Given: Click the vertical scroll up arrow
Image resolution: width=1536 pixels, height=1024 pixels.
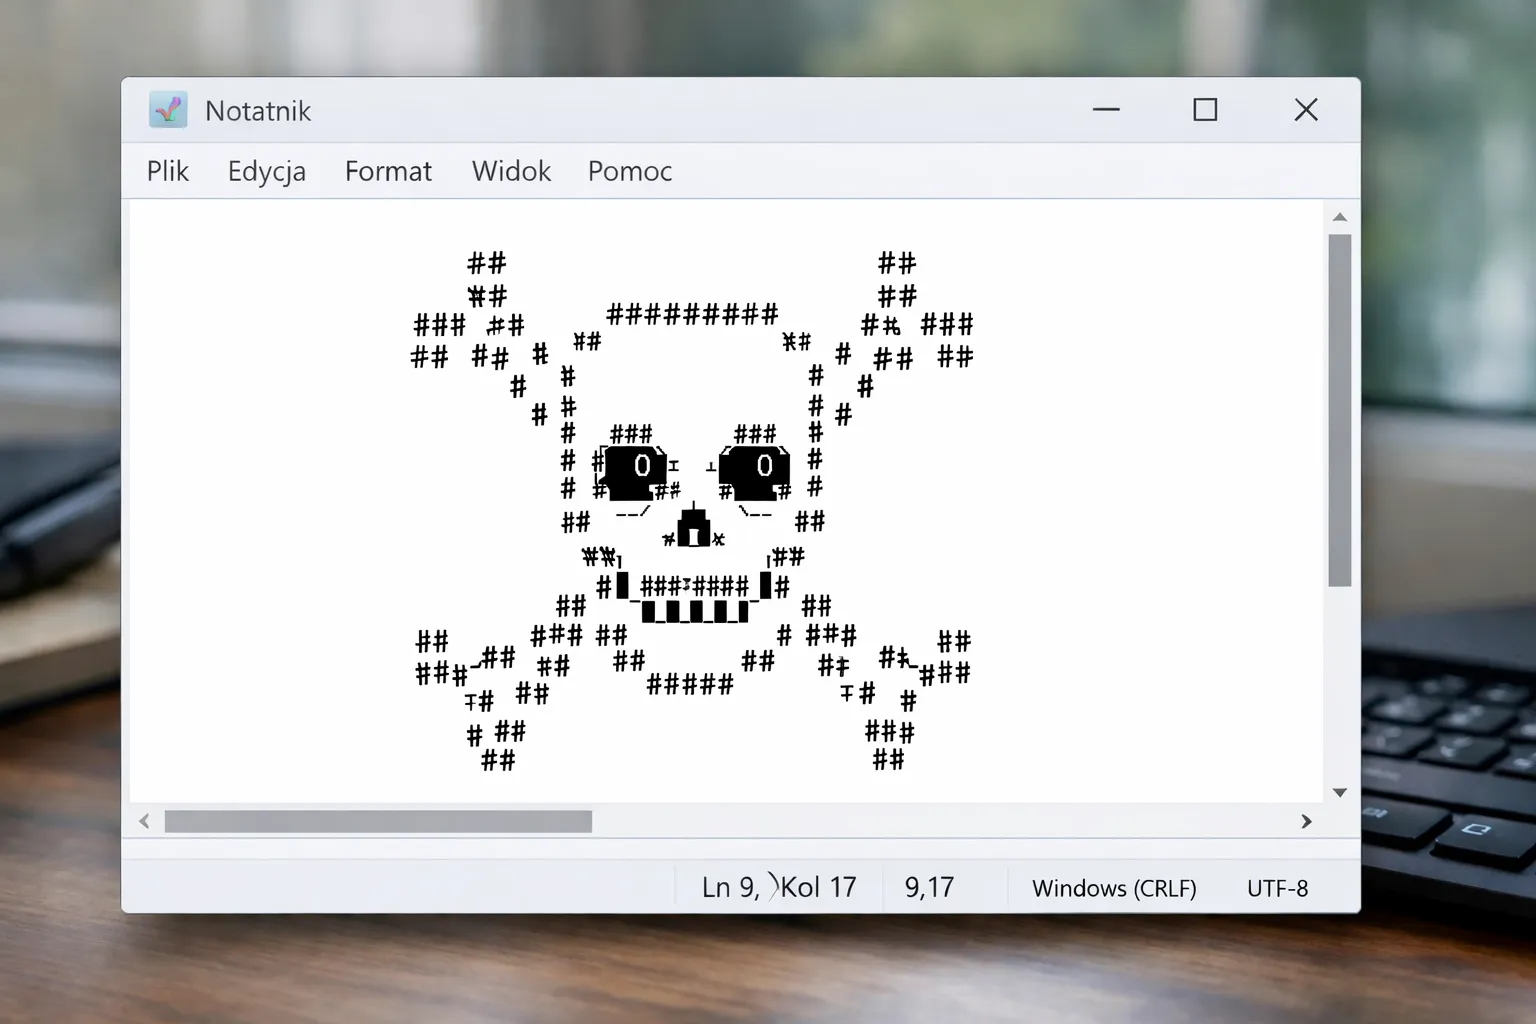Looking at the screenshot, I should tap(1340, 217).
